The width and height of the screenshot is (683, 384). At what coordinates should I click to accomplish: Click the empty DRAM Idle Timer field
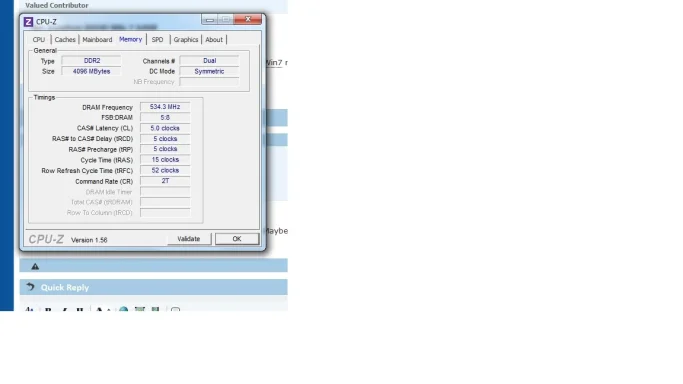tap(165, 192)
